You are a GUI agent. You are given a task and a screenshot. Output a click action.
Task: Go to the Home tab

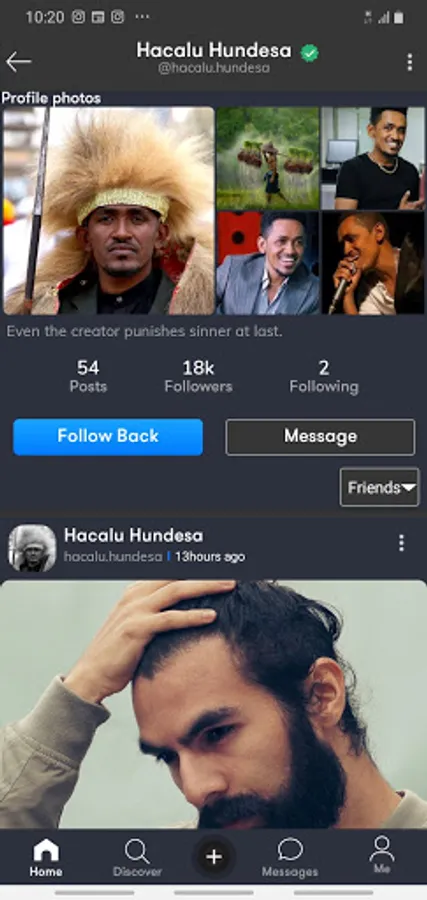tap(46, 858)
